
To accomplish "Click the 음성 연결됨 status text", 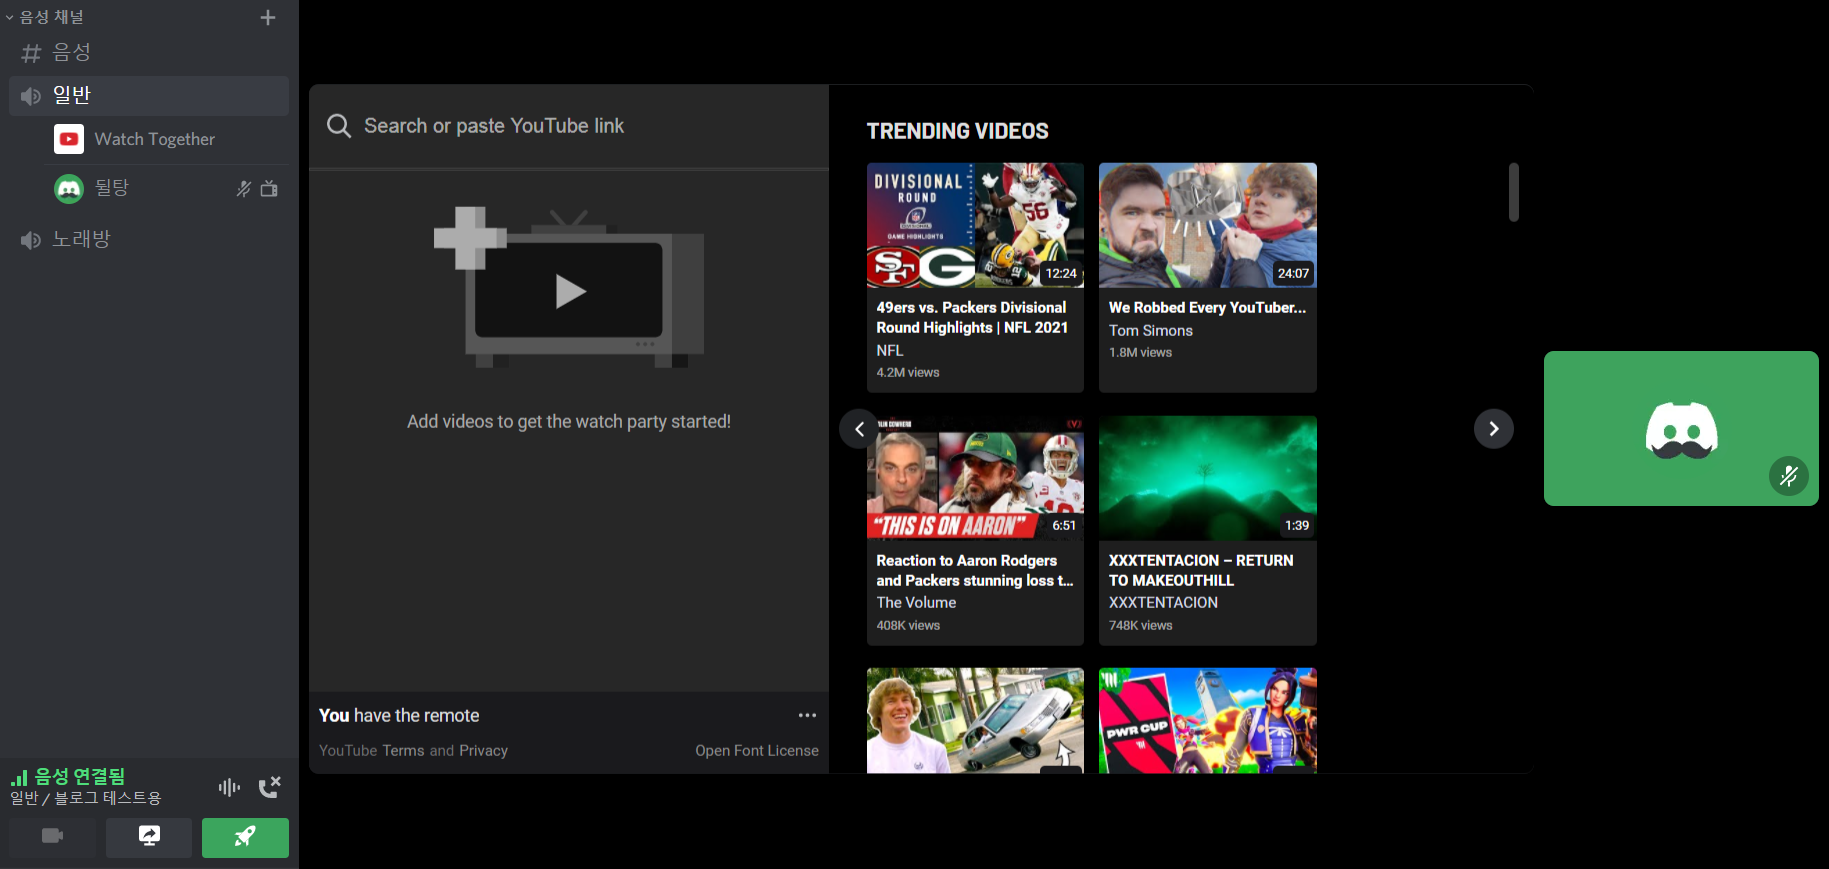I will pos(80,776).
